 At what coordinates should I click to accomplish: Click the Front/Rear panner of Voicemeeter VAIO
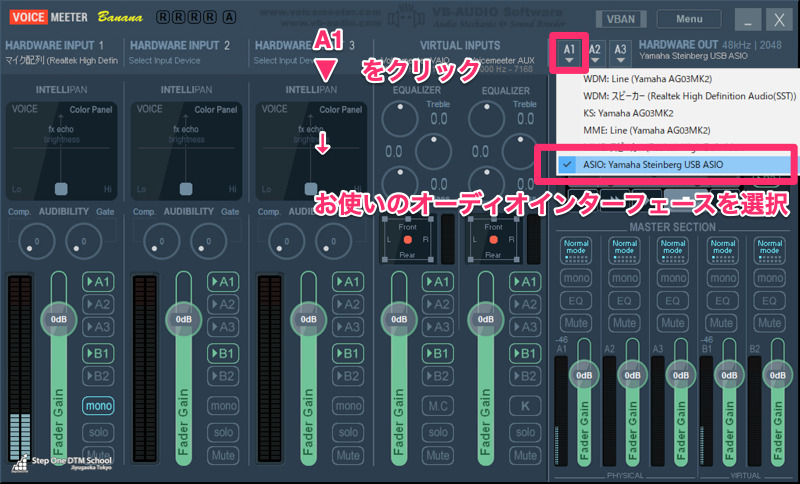407,240
